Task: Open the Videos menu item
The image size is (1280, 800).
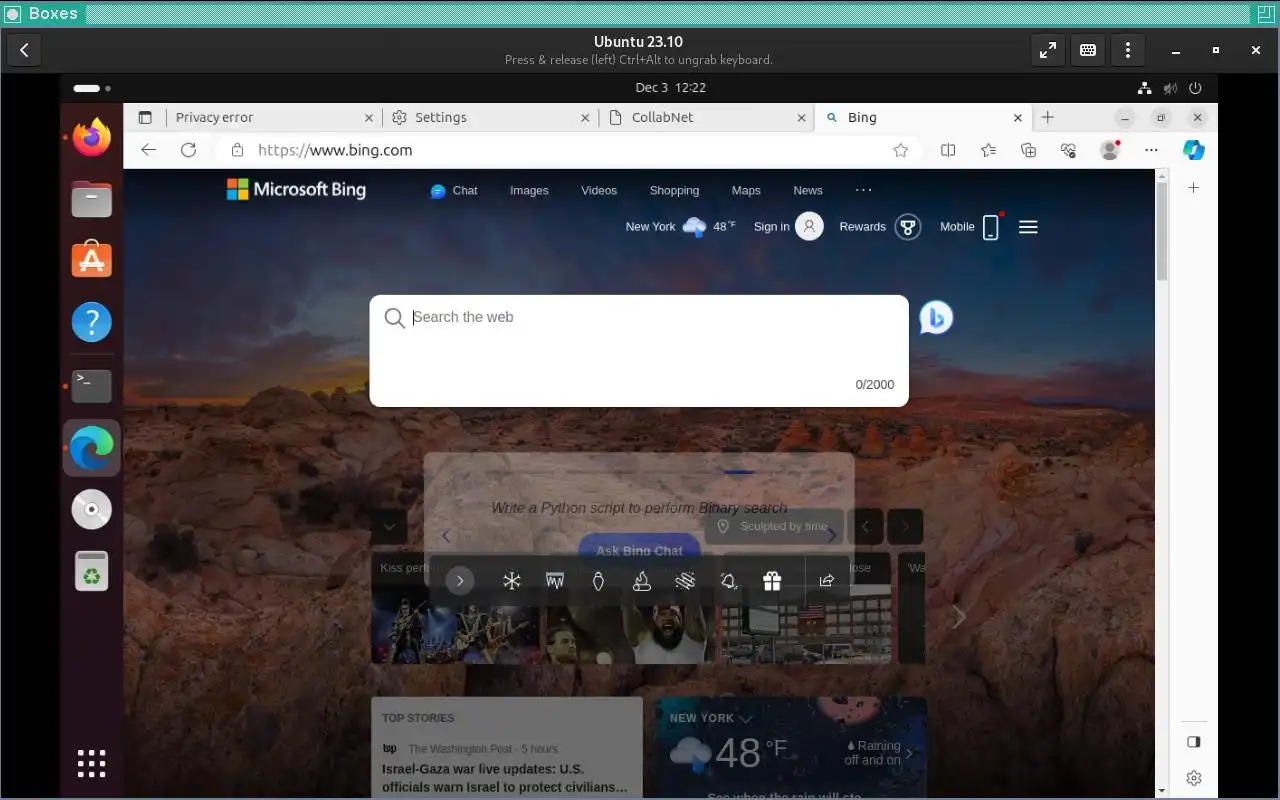Action: pyautogui.click(x=599, y=190)
